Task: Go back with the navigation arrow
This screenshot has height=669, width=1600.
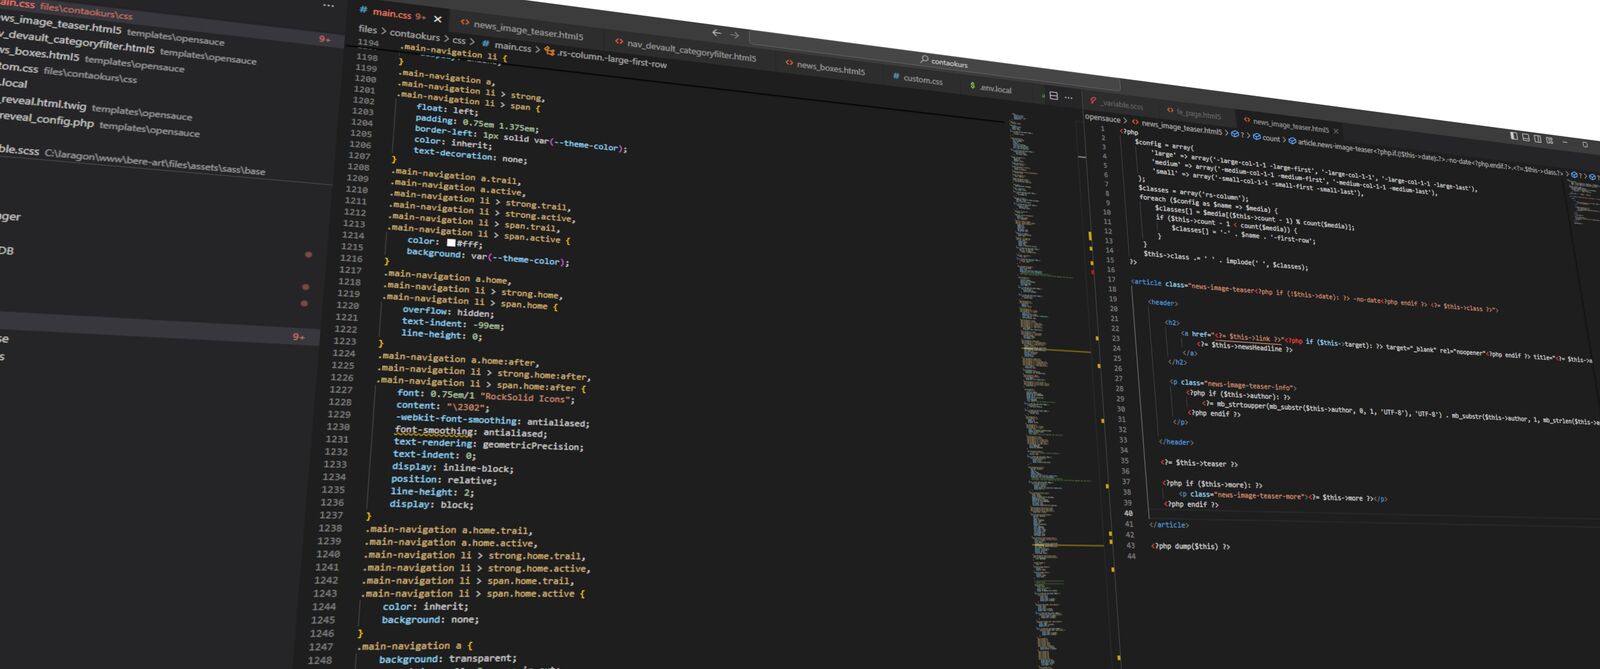Action: tap(716, 33)
